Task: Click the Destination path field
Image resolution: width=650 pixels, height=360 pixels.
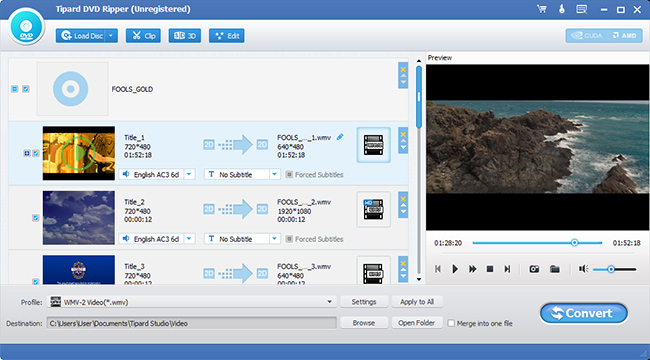Action: click(x=192, y=323)
